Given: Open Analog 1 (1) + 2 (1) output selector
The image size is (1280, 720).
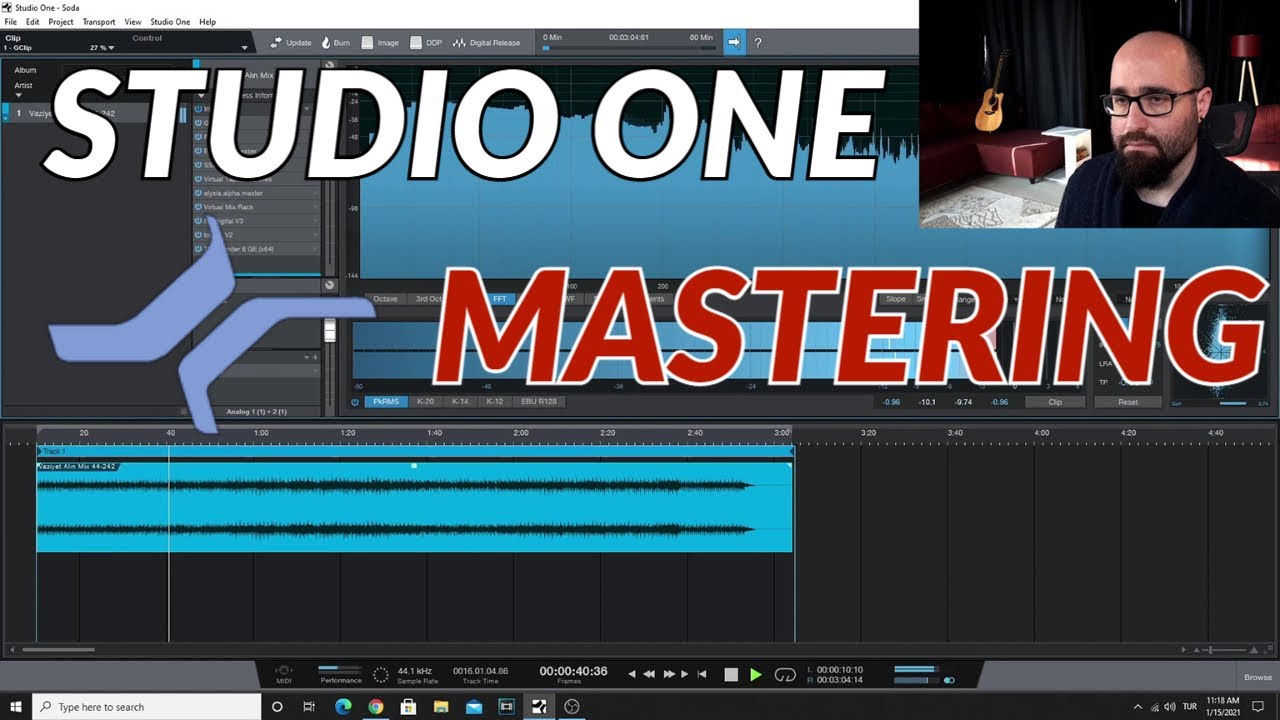Looking at the screenshot, I should point(256,412).
